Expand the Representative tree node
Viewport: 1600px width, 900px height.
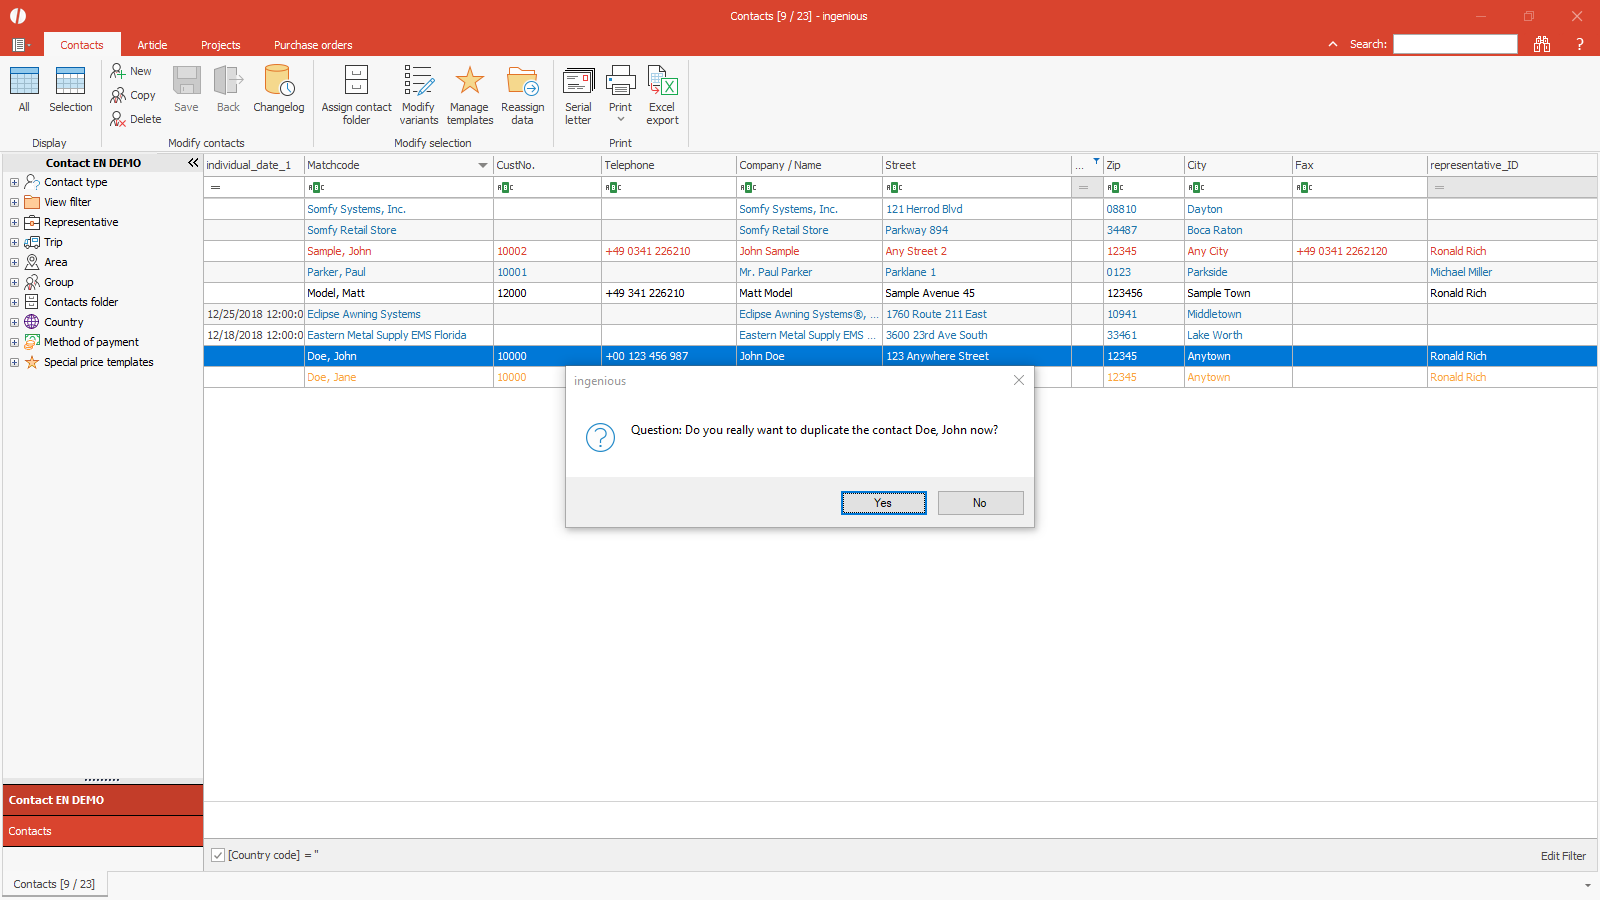14,222
